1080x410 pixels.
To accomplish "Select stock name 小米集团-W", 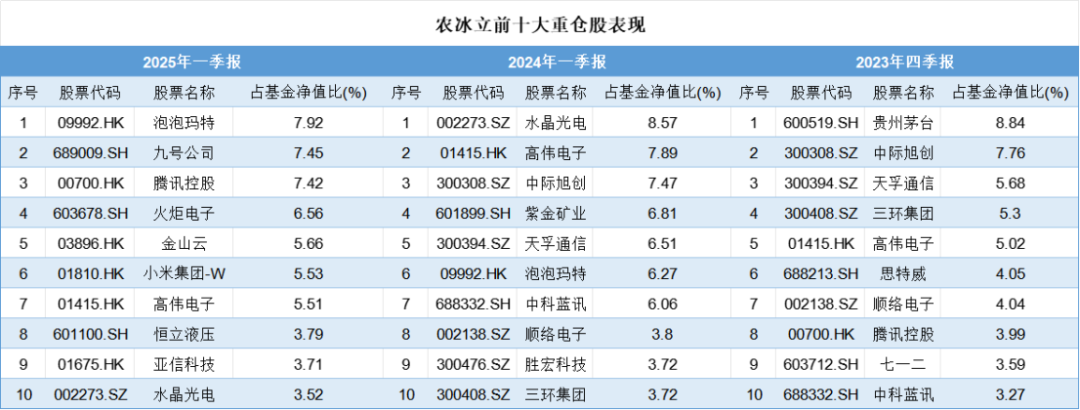I will (x=184, y=274).
